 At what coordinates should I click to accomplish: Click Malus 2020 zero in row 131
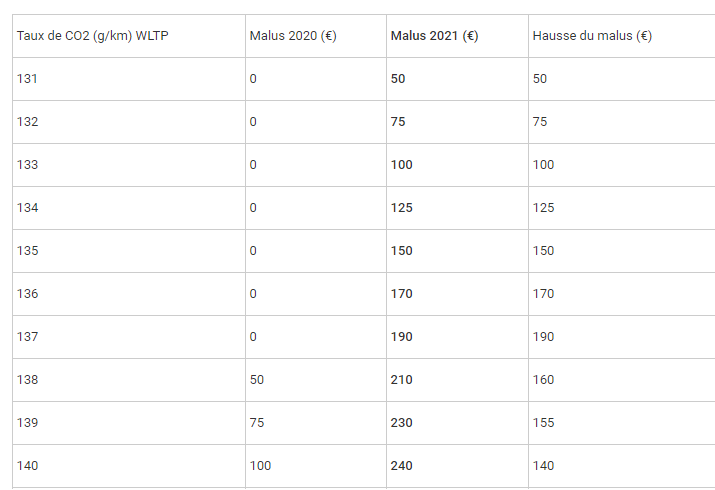(253, 79)
